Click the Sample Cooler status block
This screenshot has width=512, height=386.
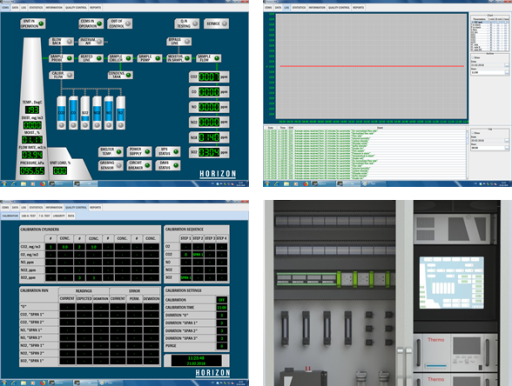coord(120,58)
